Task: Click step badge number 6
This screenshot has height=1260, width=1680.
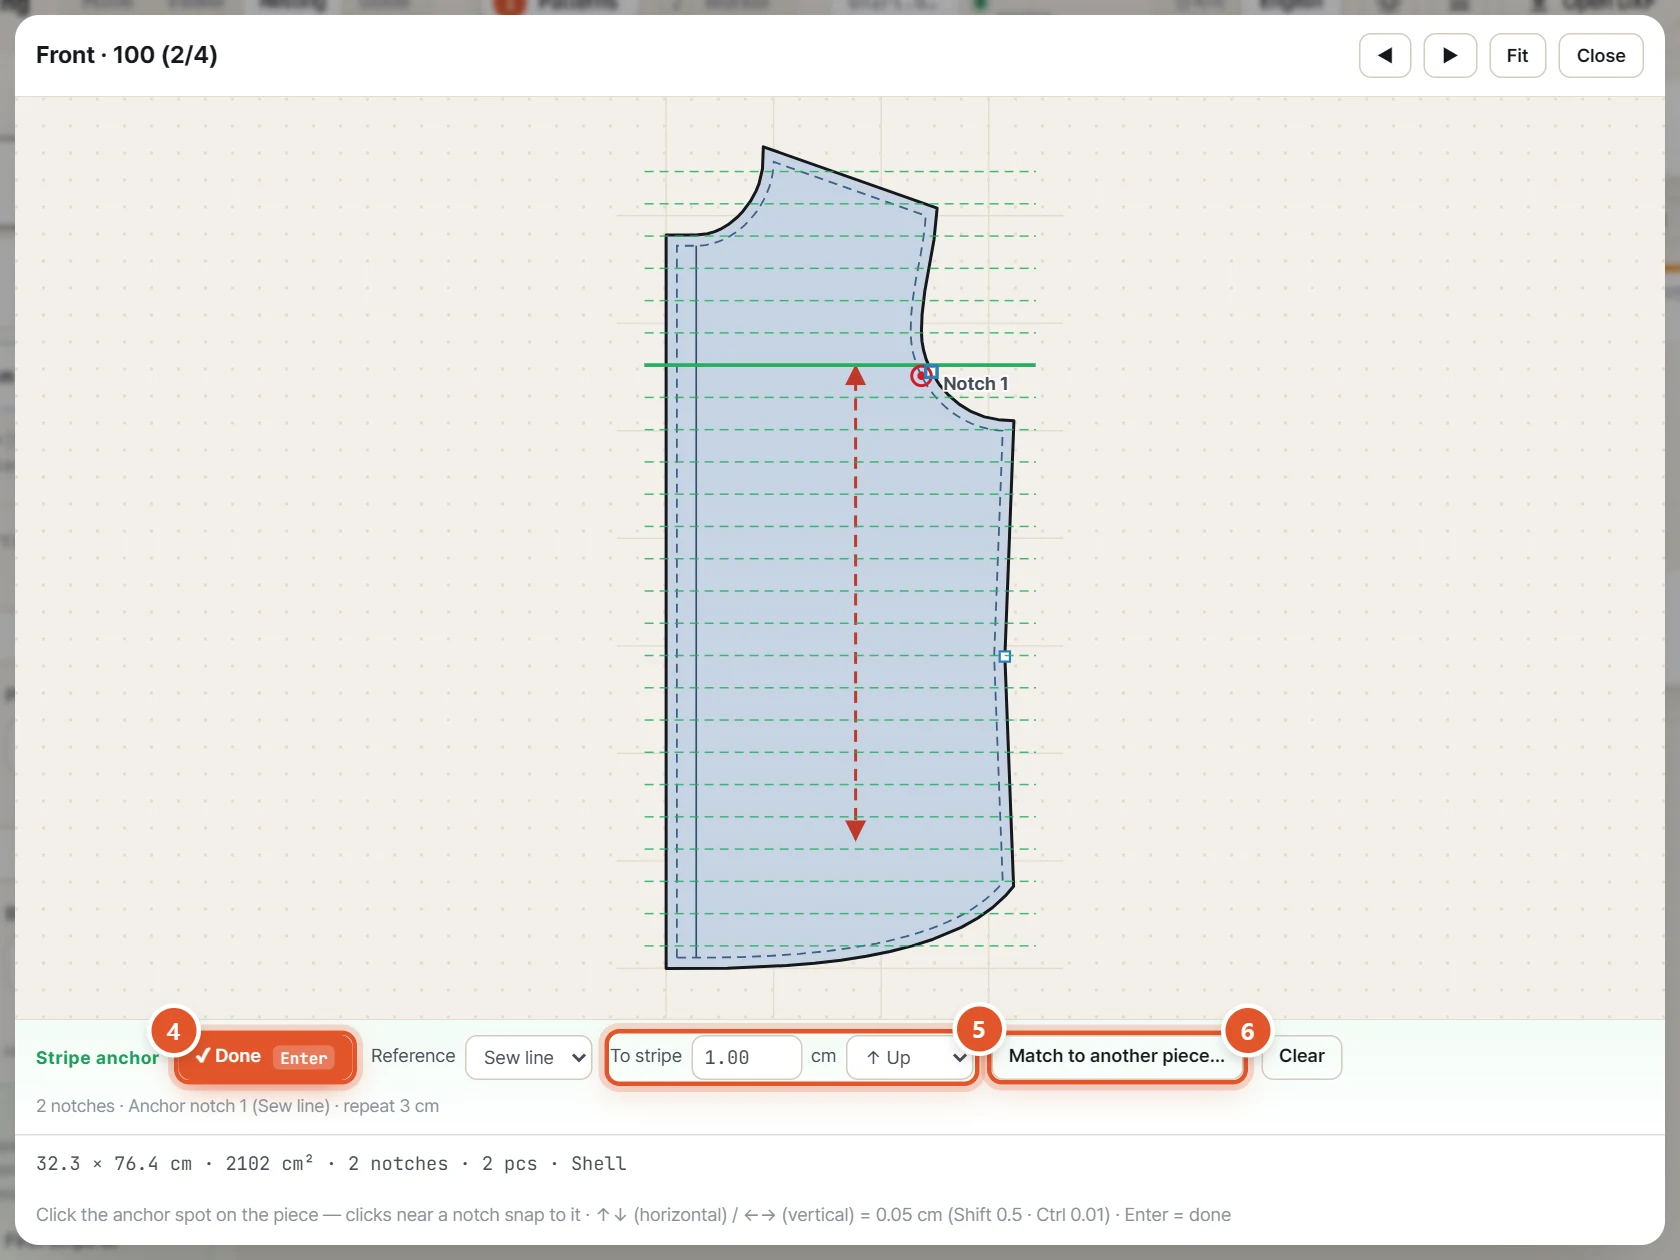Action: 1247,1031
